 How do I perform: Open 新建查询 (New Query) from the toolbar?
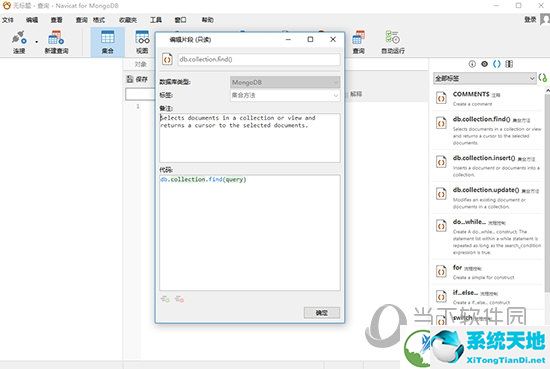pos(56,42)
